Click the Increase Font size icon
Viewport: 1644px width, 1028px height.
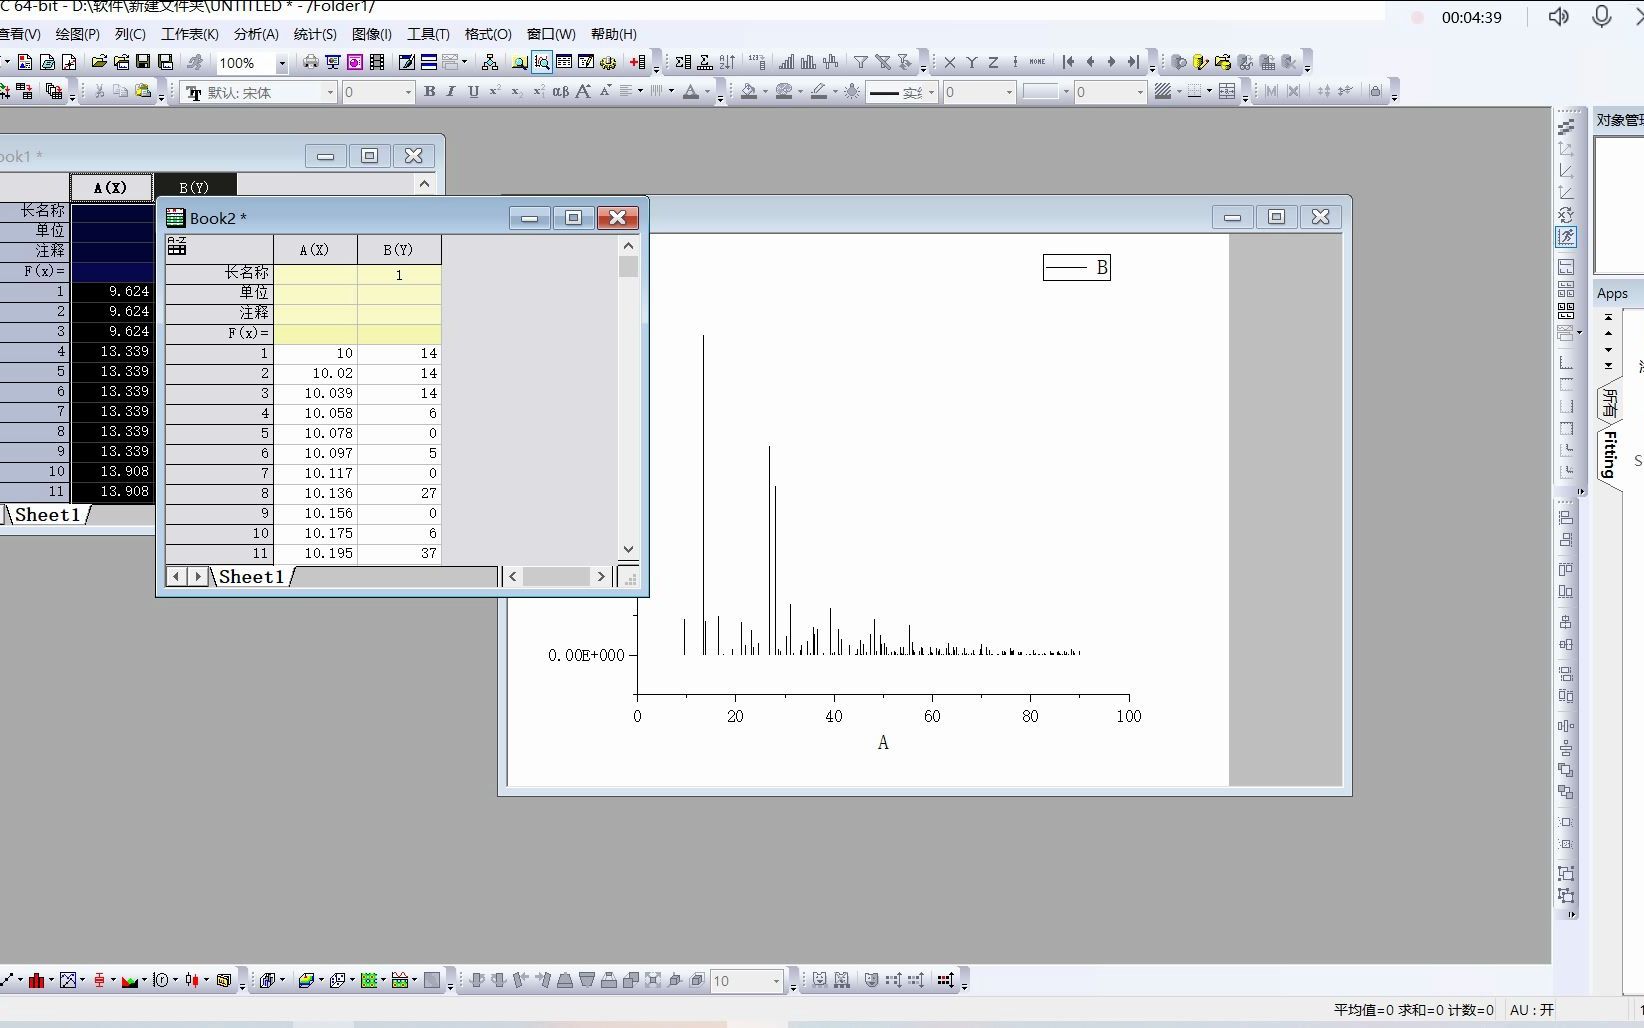[583, 92]
